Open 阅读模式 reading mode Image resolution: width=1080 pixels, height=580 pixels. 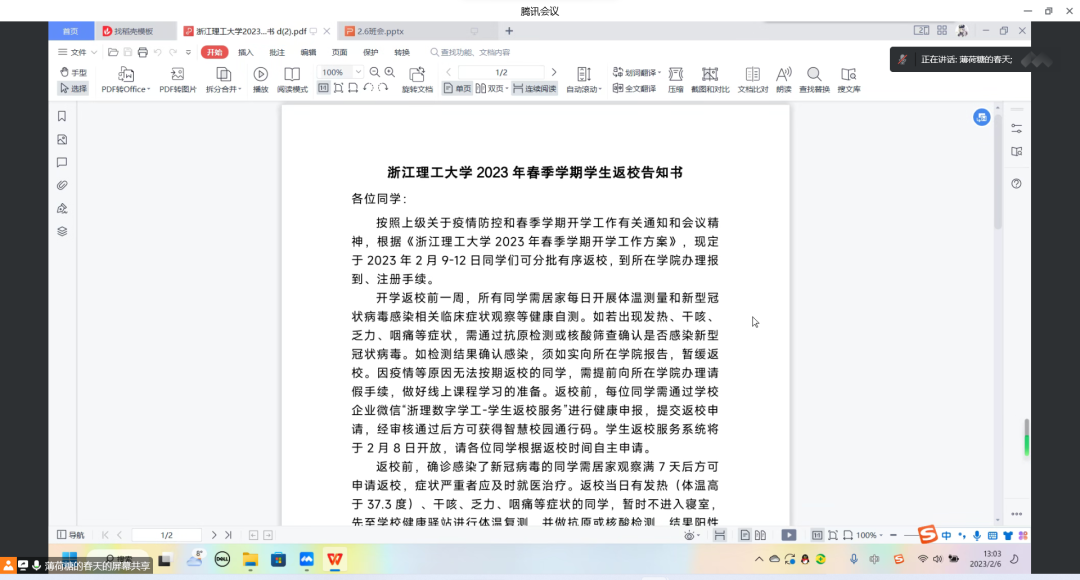(x=292, y=74)
